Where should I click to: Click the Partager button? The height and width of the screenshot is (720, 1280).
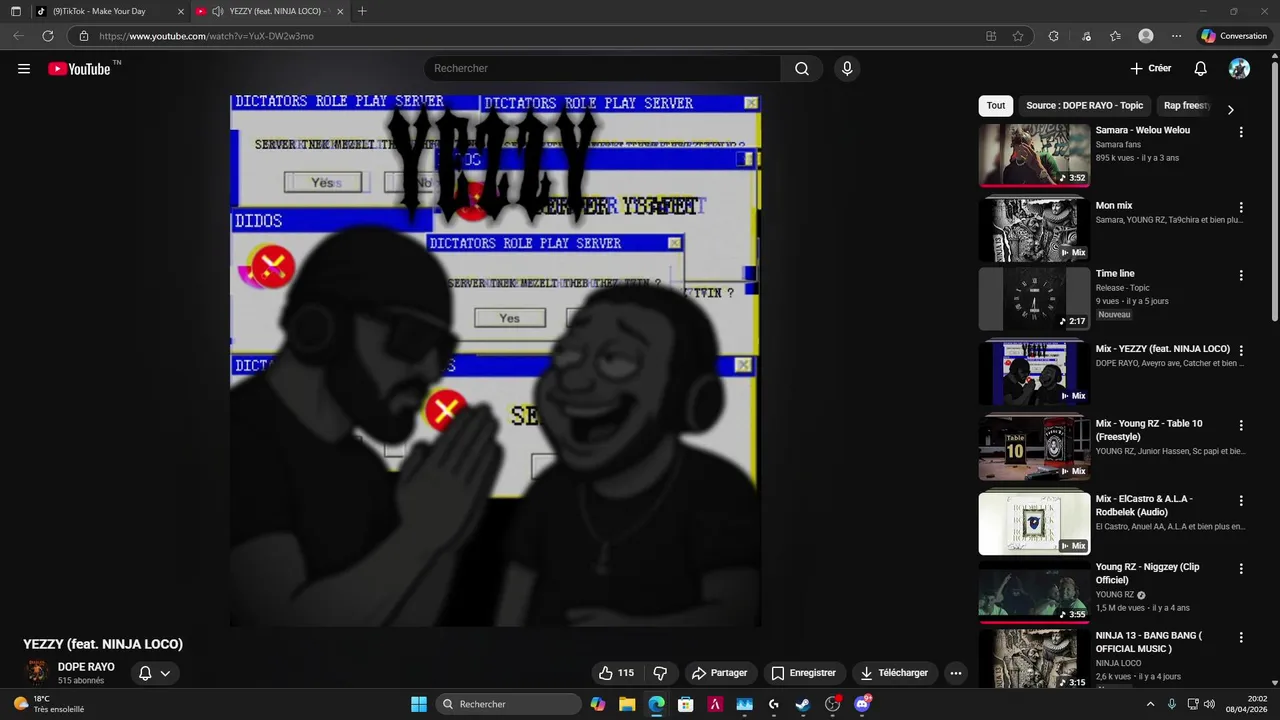coord(719,673)
